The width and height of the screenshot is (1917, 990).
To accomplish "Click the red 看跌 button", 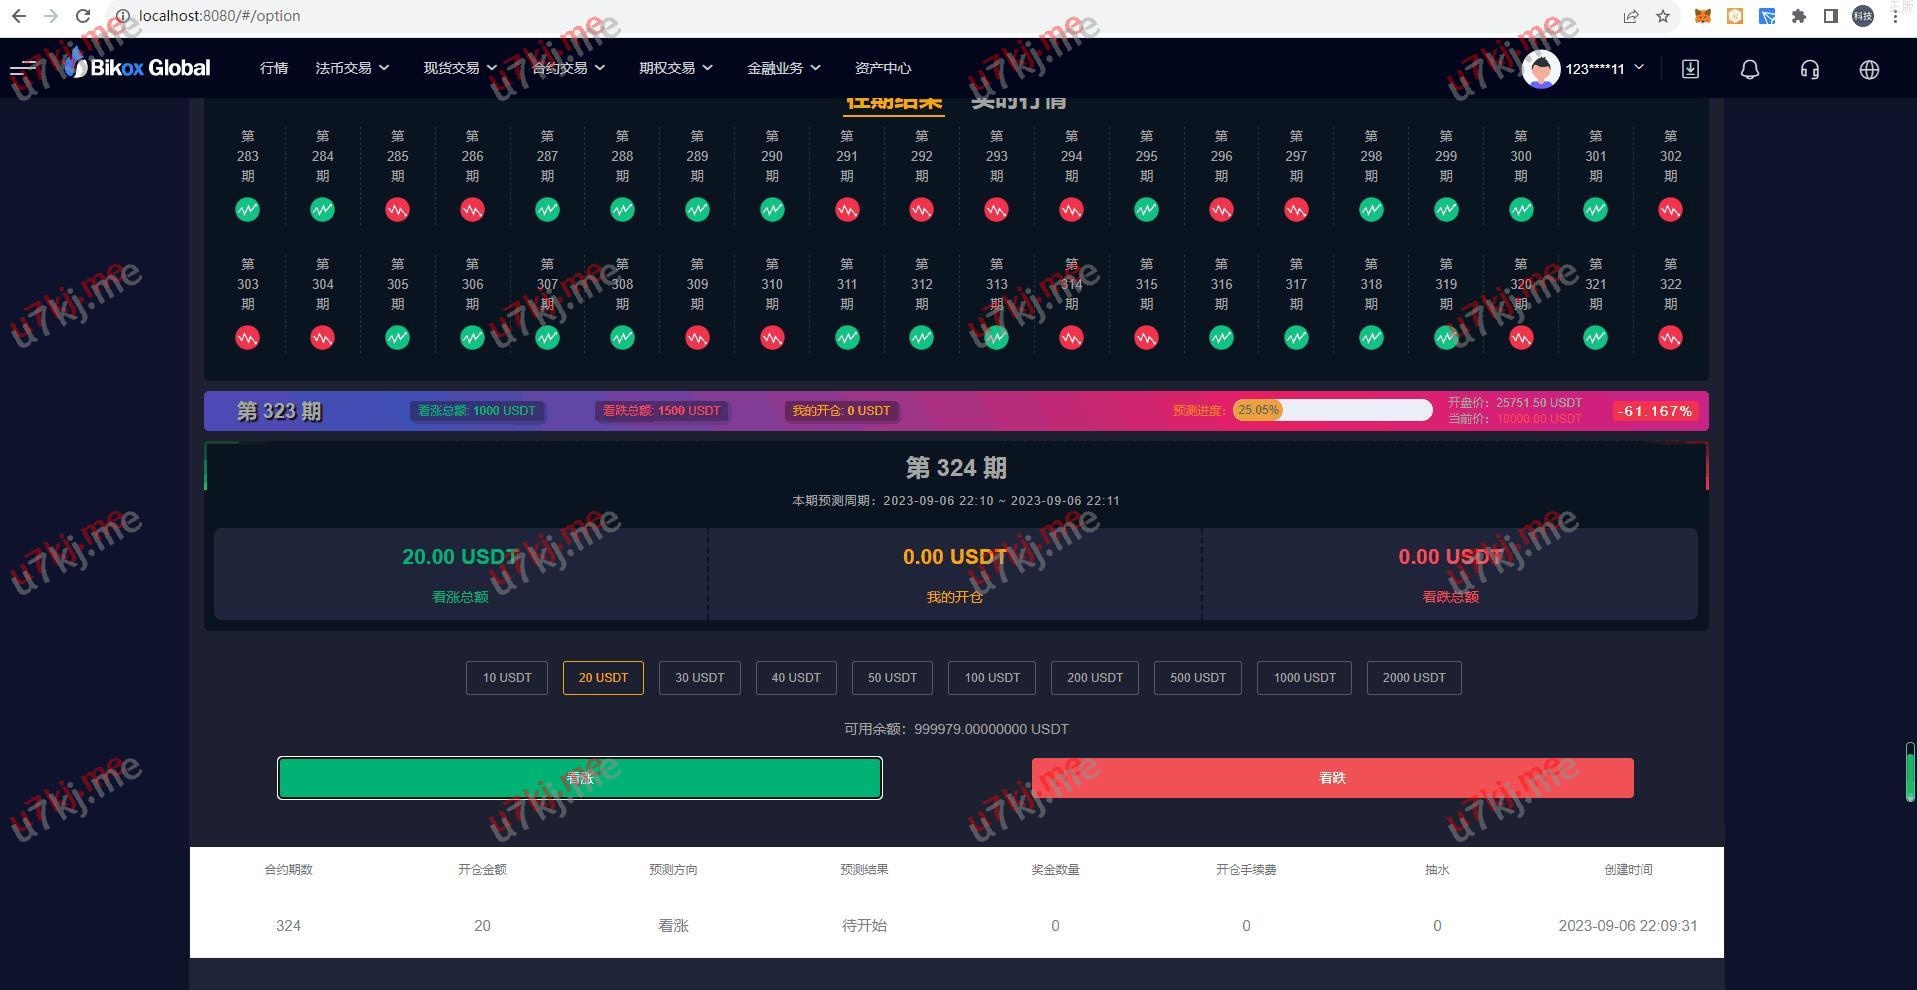I will click(1332, 778).
